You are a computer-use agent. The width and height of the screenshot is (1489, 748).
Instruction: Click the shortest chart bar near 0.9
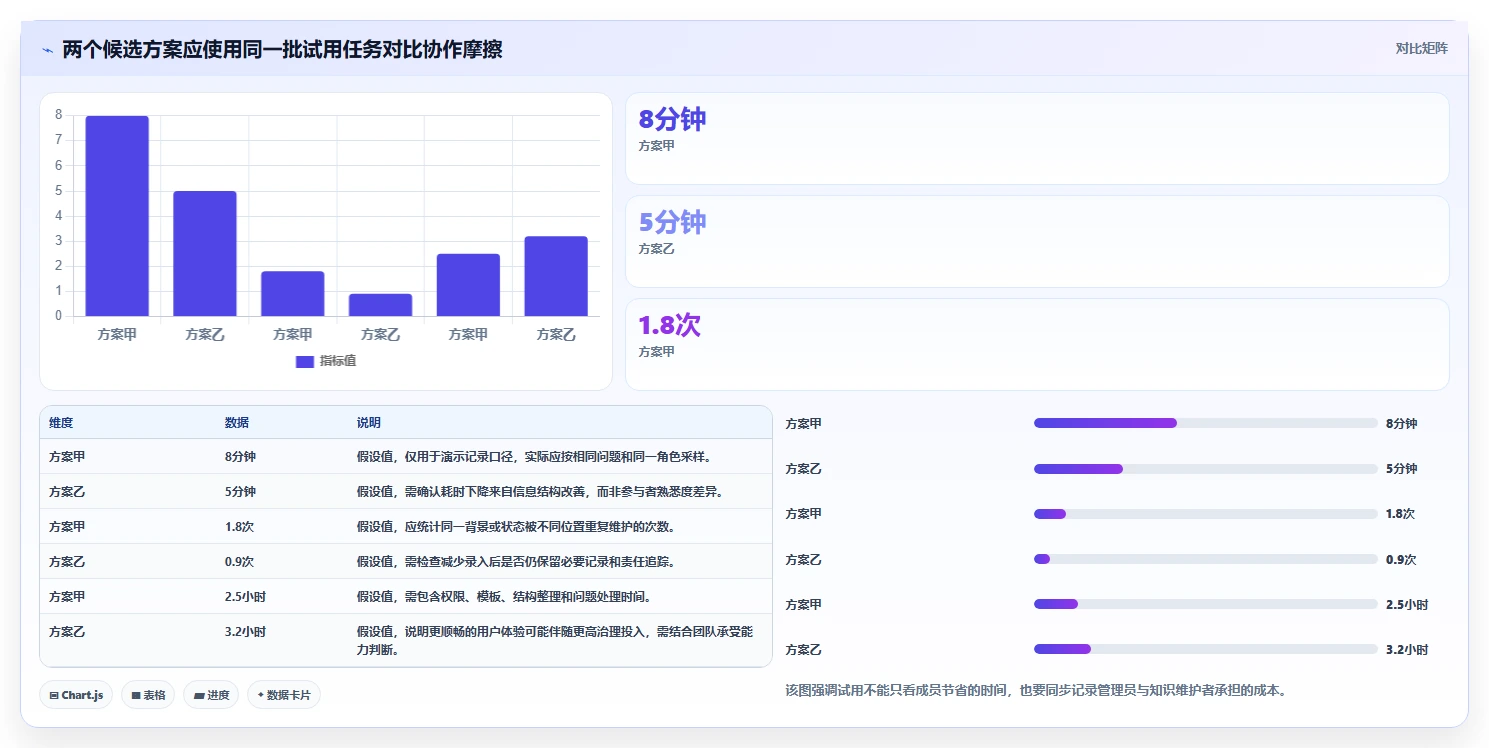381,305
